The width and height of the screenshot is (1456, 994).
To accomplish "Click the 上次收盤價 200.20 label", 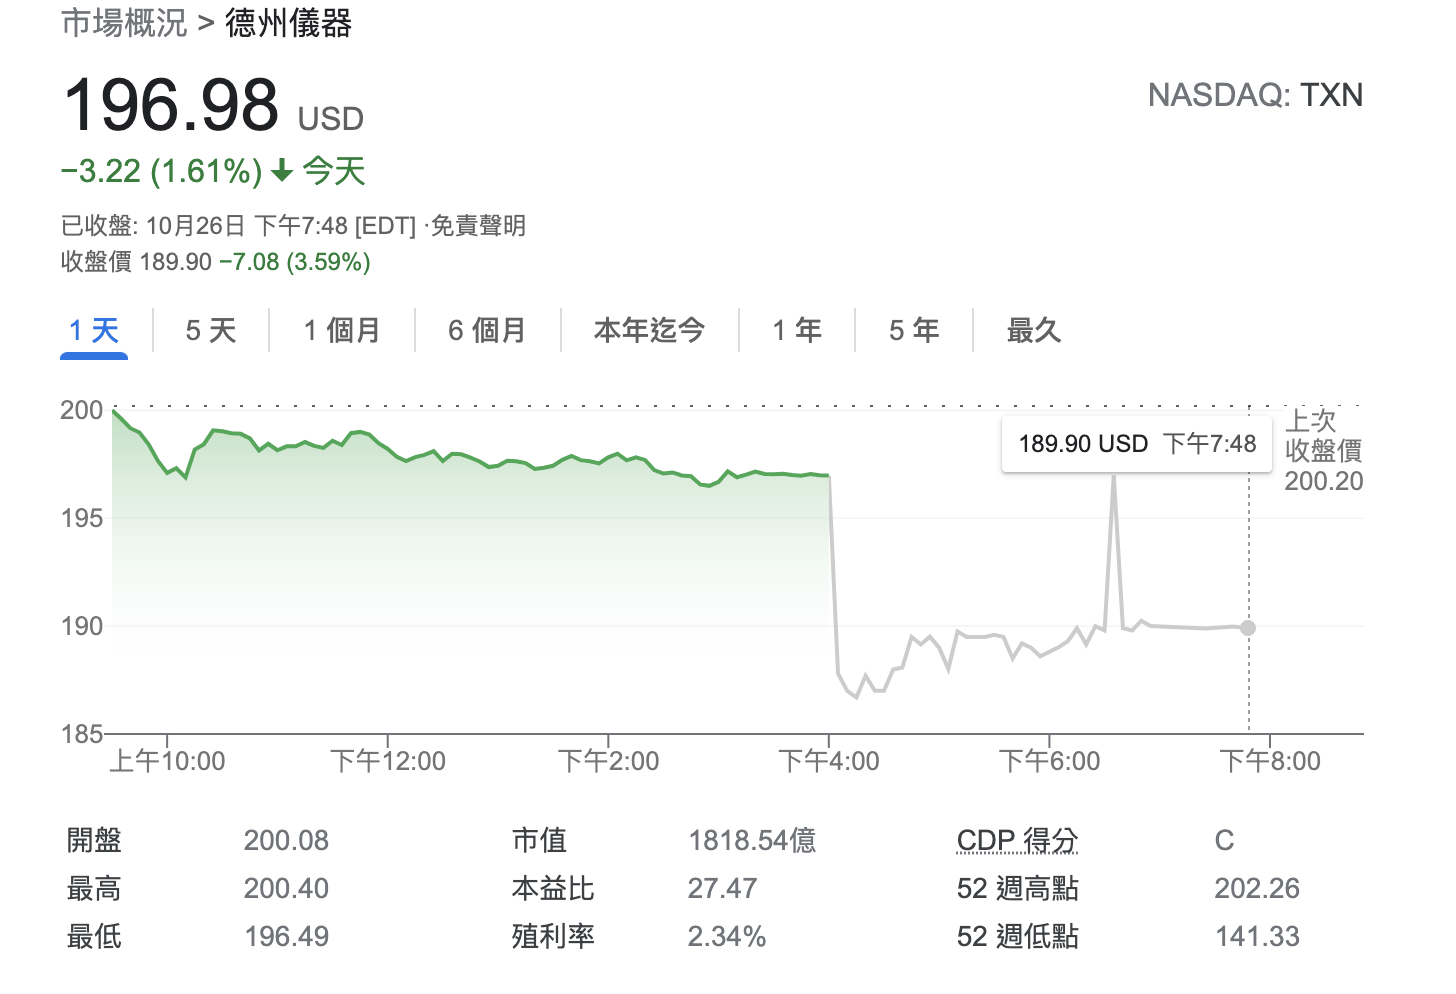I will pos(1323,451).
